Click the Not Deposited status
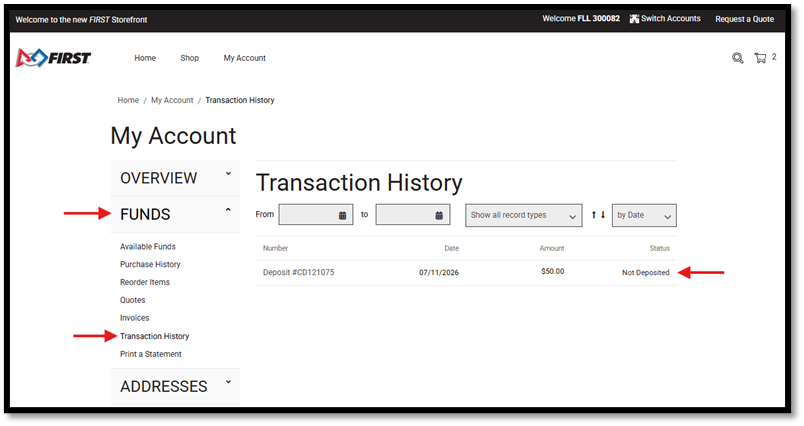The height and width of the screenshot is (426, 804). (x=646, y=273)
